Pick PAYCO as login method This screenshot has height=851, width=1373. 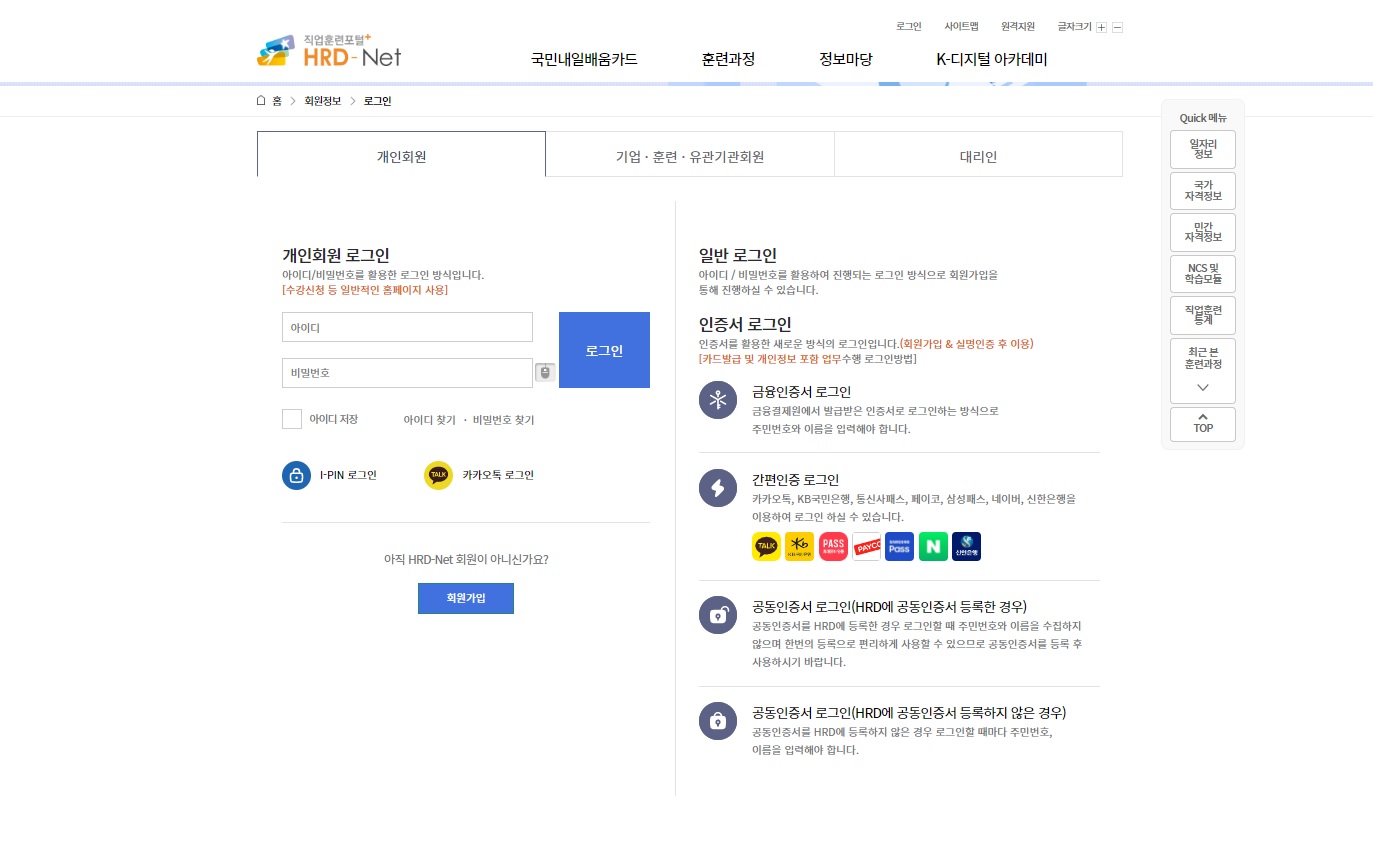tap(865, 546)
